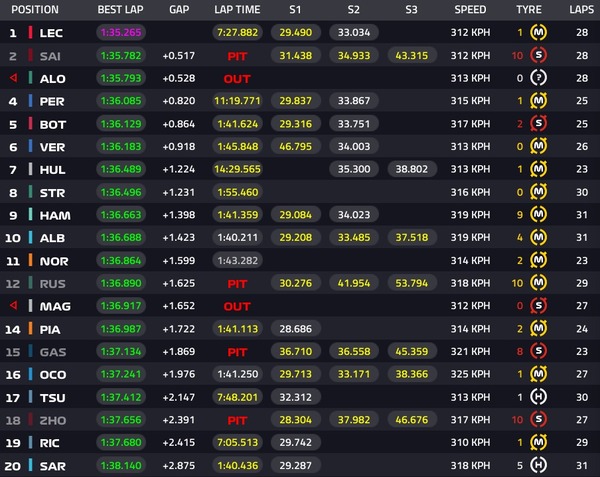Select the TYRE column header
This screenshot has width=600, height=477.
click(x=529, y=10)
